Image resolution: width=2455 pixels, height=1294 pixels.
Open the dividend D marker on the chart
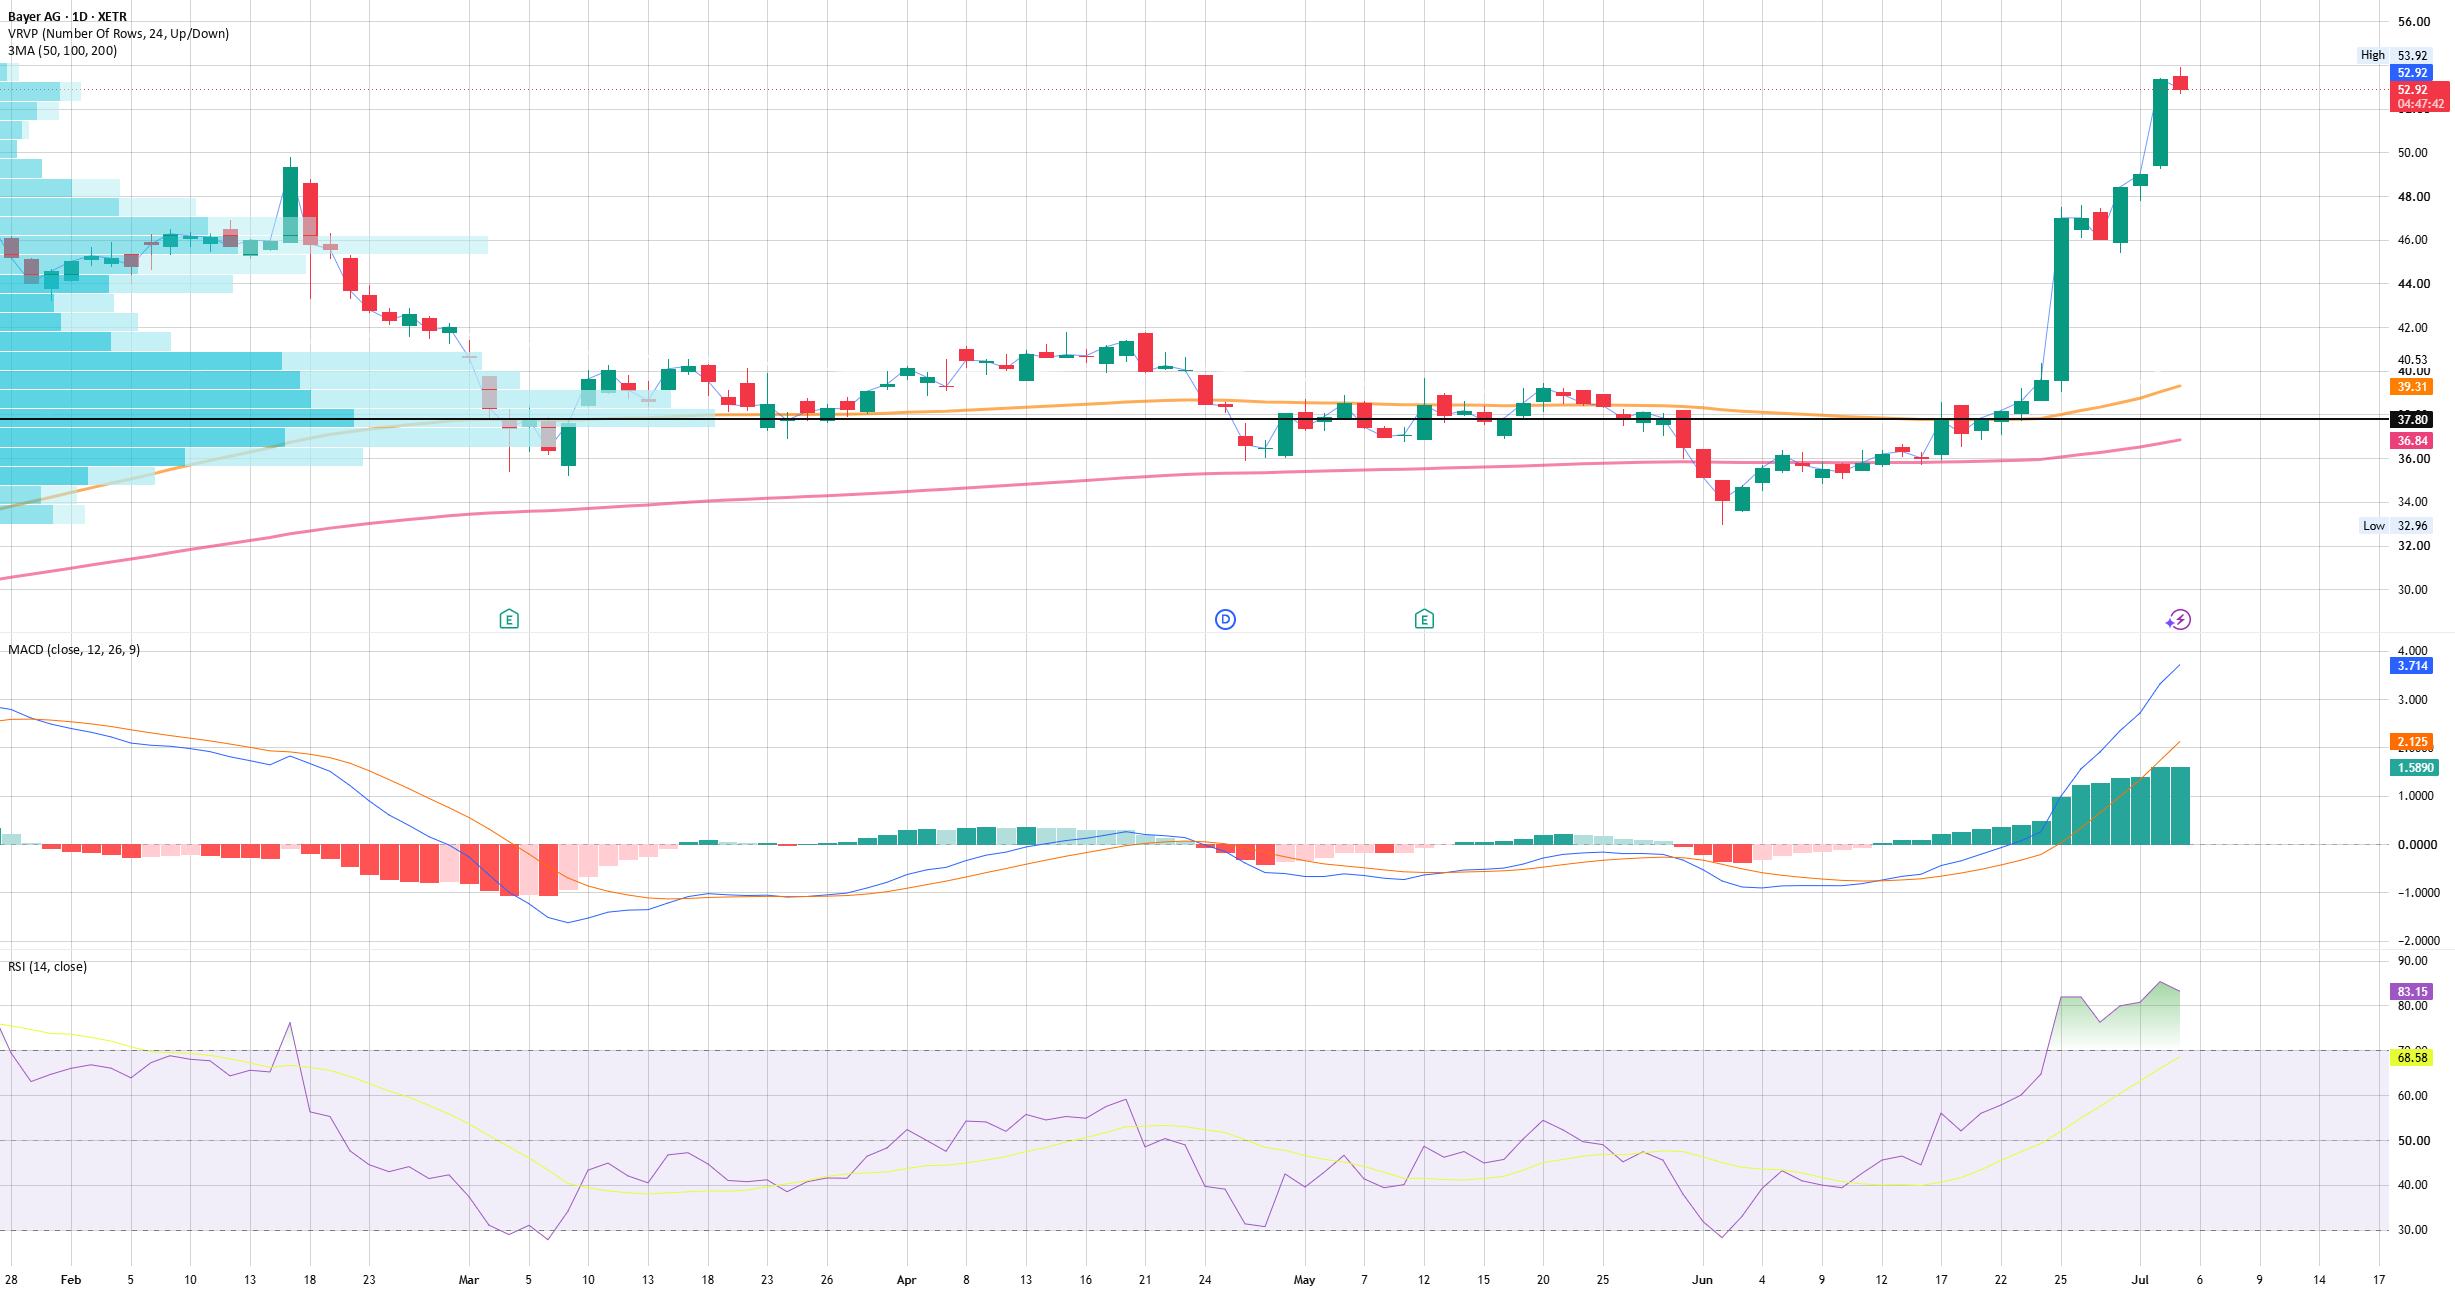point(1225,619)
